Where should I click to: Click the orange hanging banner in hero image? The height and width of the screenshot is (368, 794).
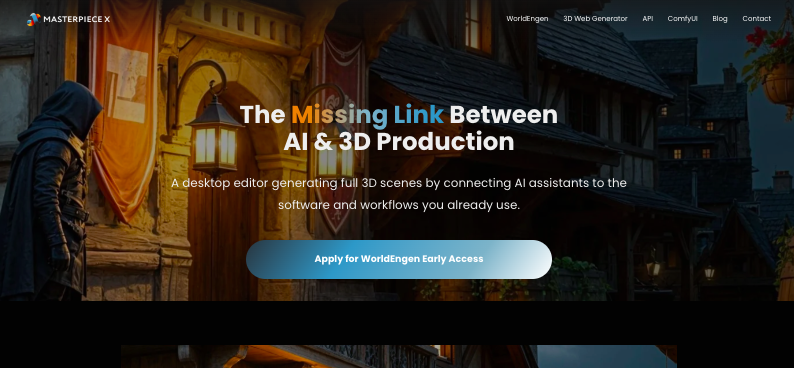tap(123, 106)
